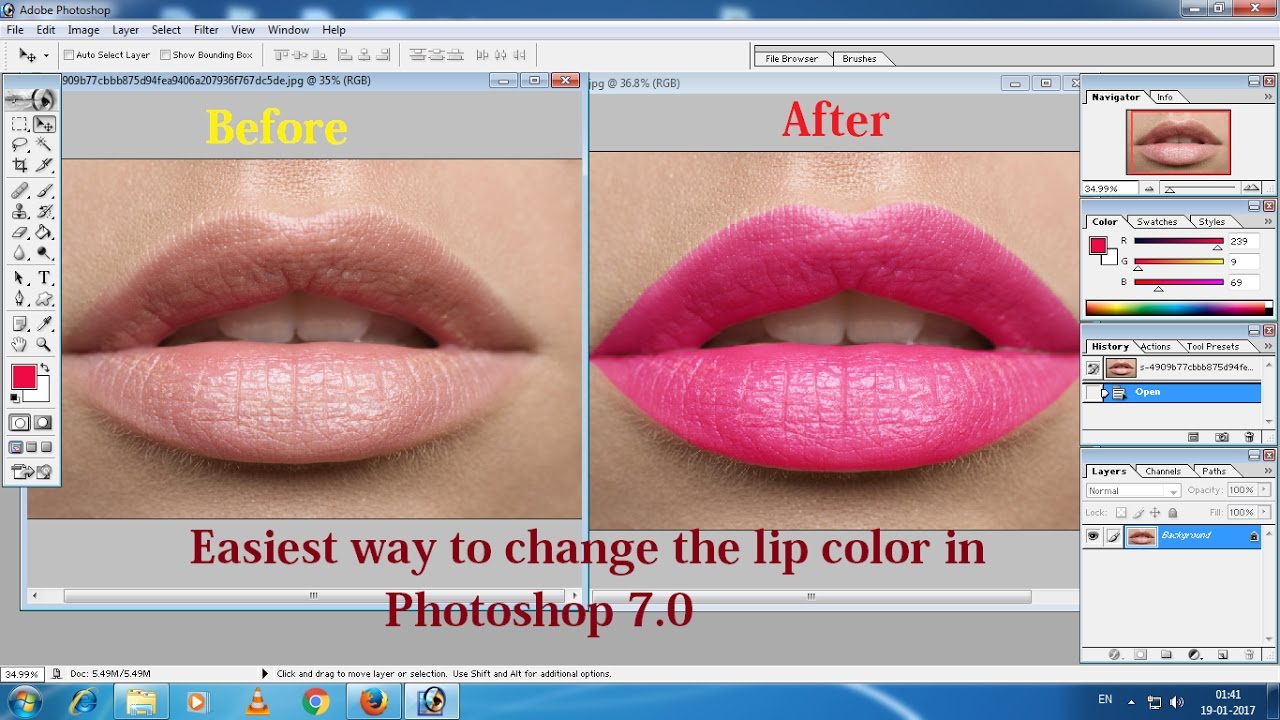1280x720 pixels.
Task: Toggle Background layer visibility eye
Action: coord(1093,536)
